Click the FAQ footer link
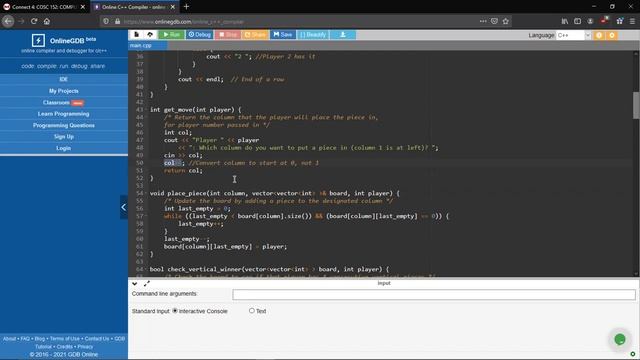Viewport: 640px width, 360px height. click(25, 339)
